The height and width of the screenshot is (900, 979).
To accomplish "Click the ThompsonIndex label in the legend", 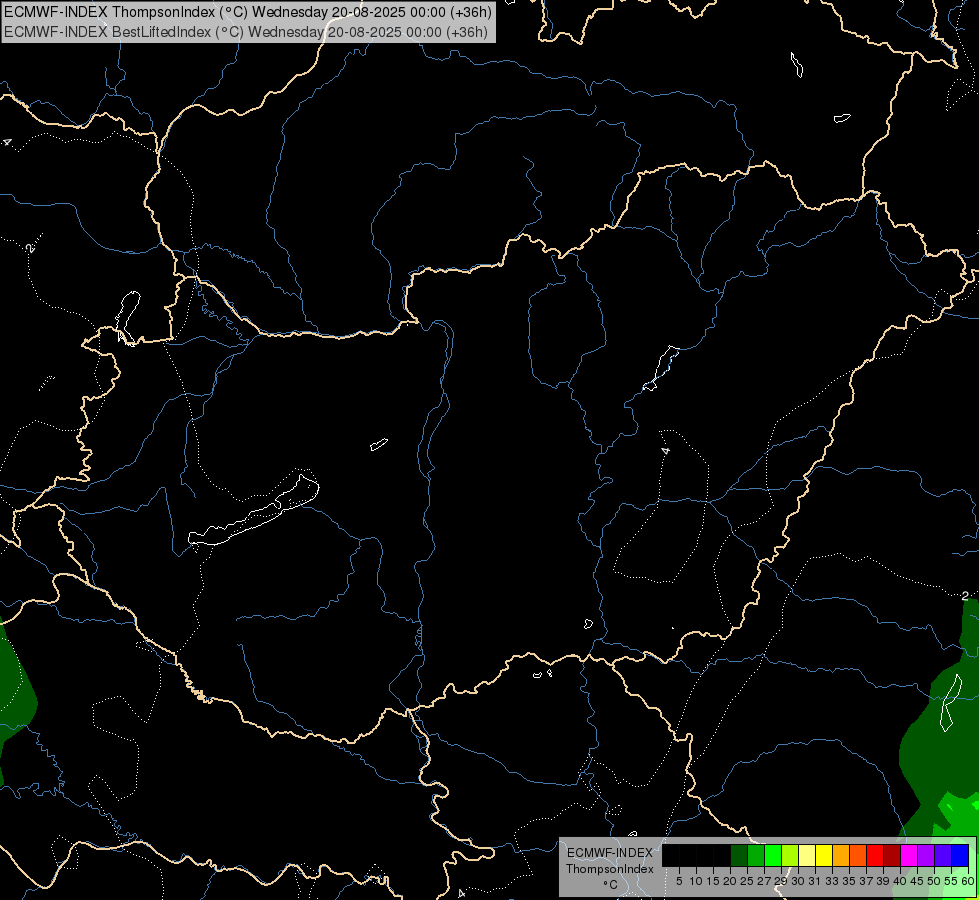I will pos(610,869).
